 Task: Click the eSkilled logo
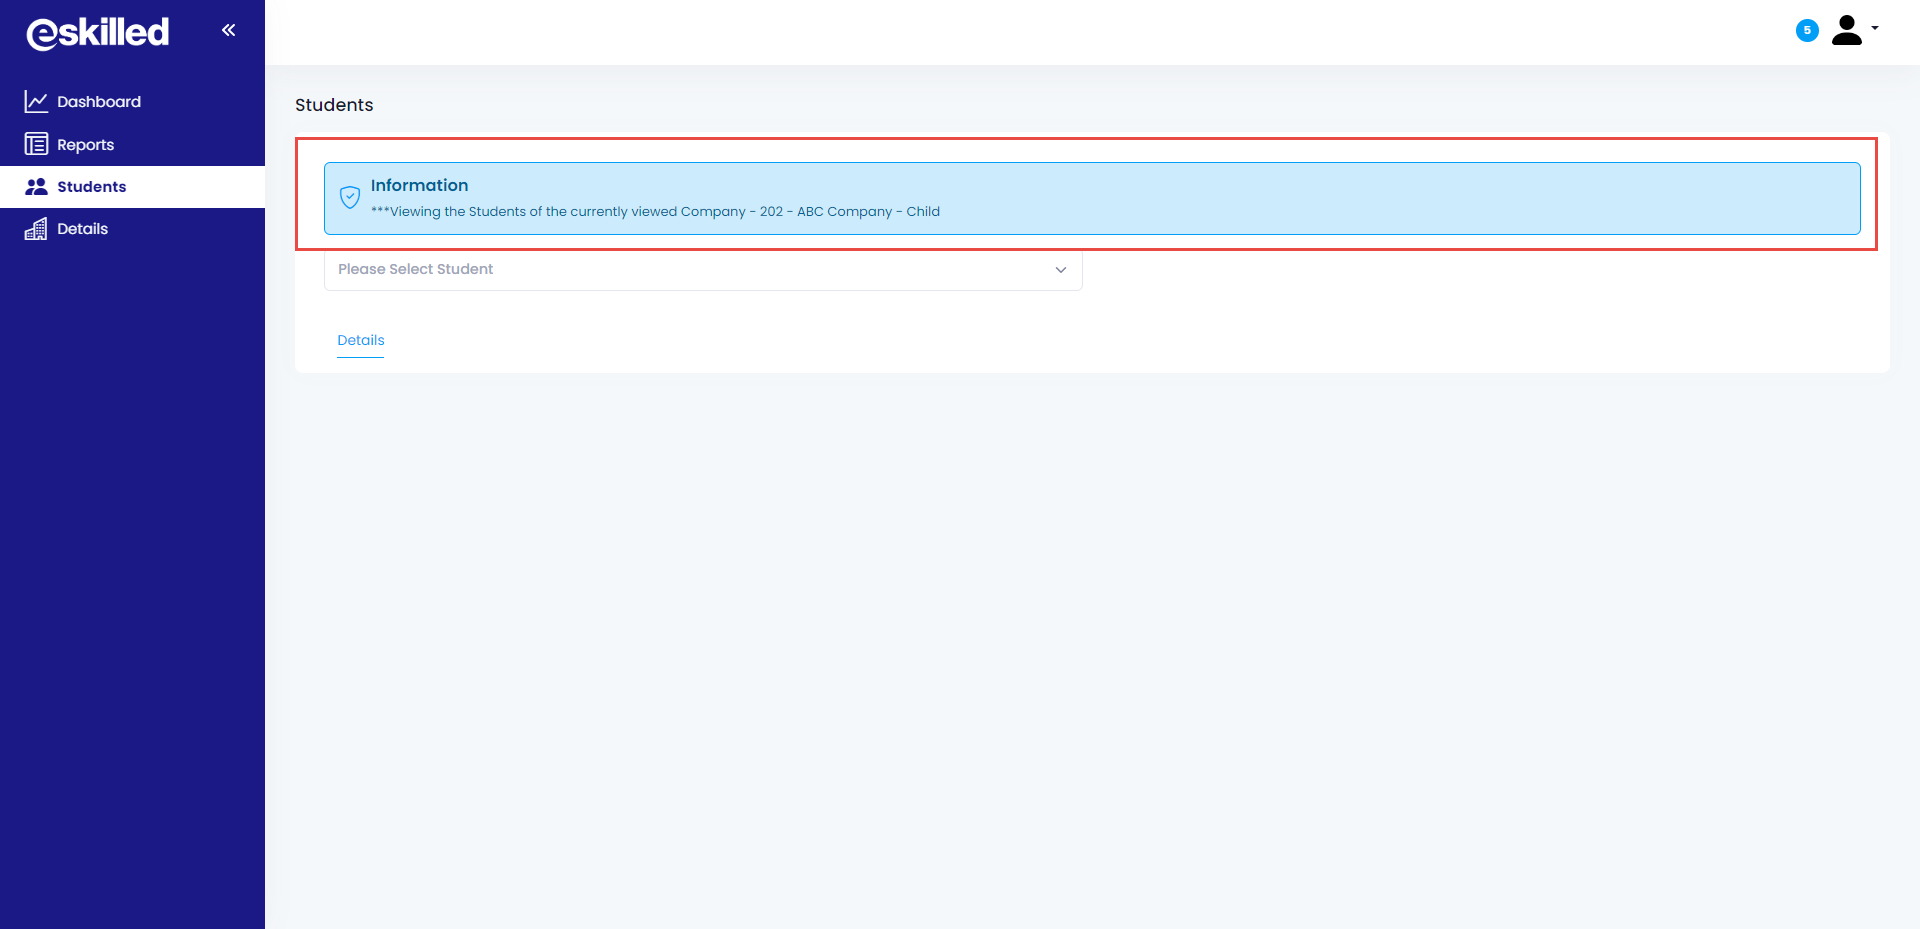(x=98, y=33)
